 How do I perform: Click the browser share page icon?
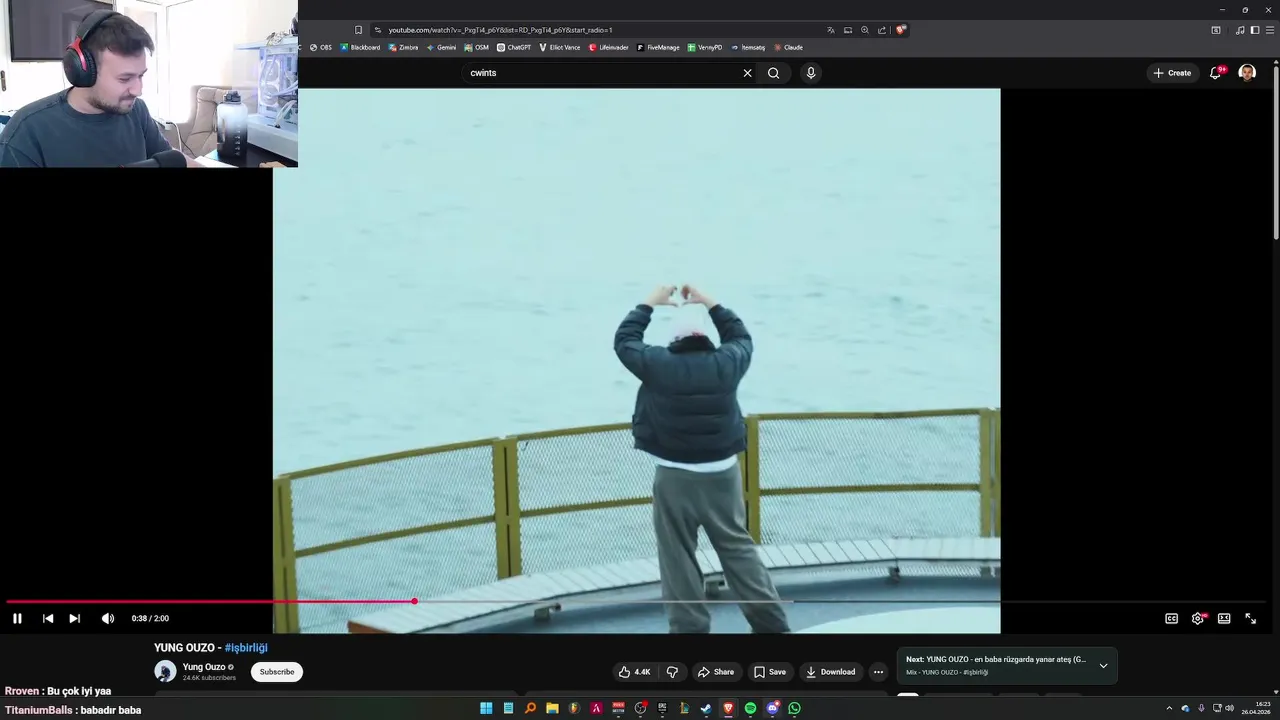[882, 30]
